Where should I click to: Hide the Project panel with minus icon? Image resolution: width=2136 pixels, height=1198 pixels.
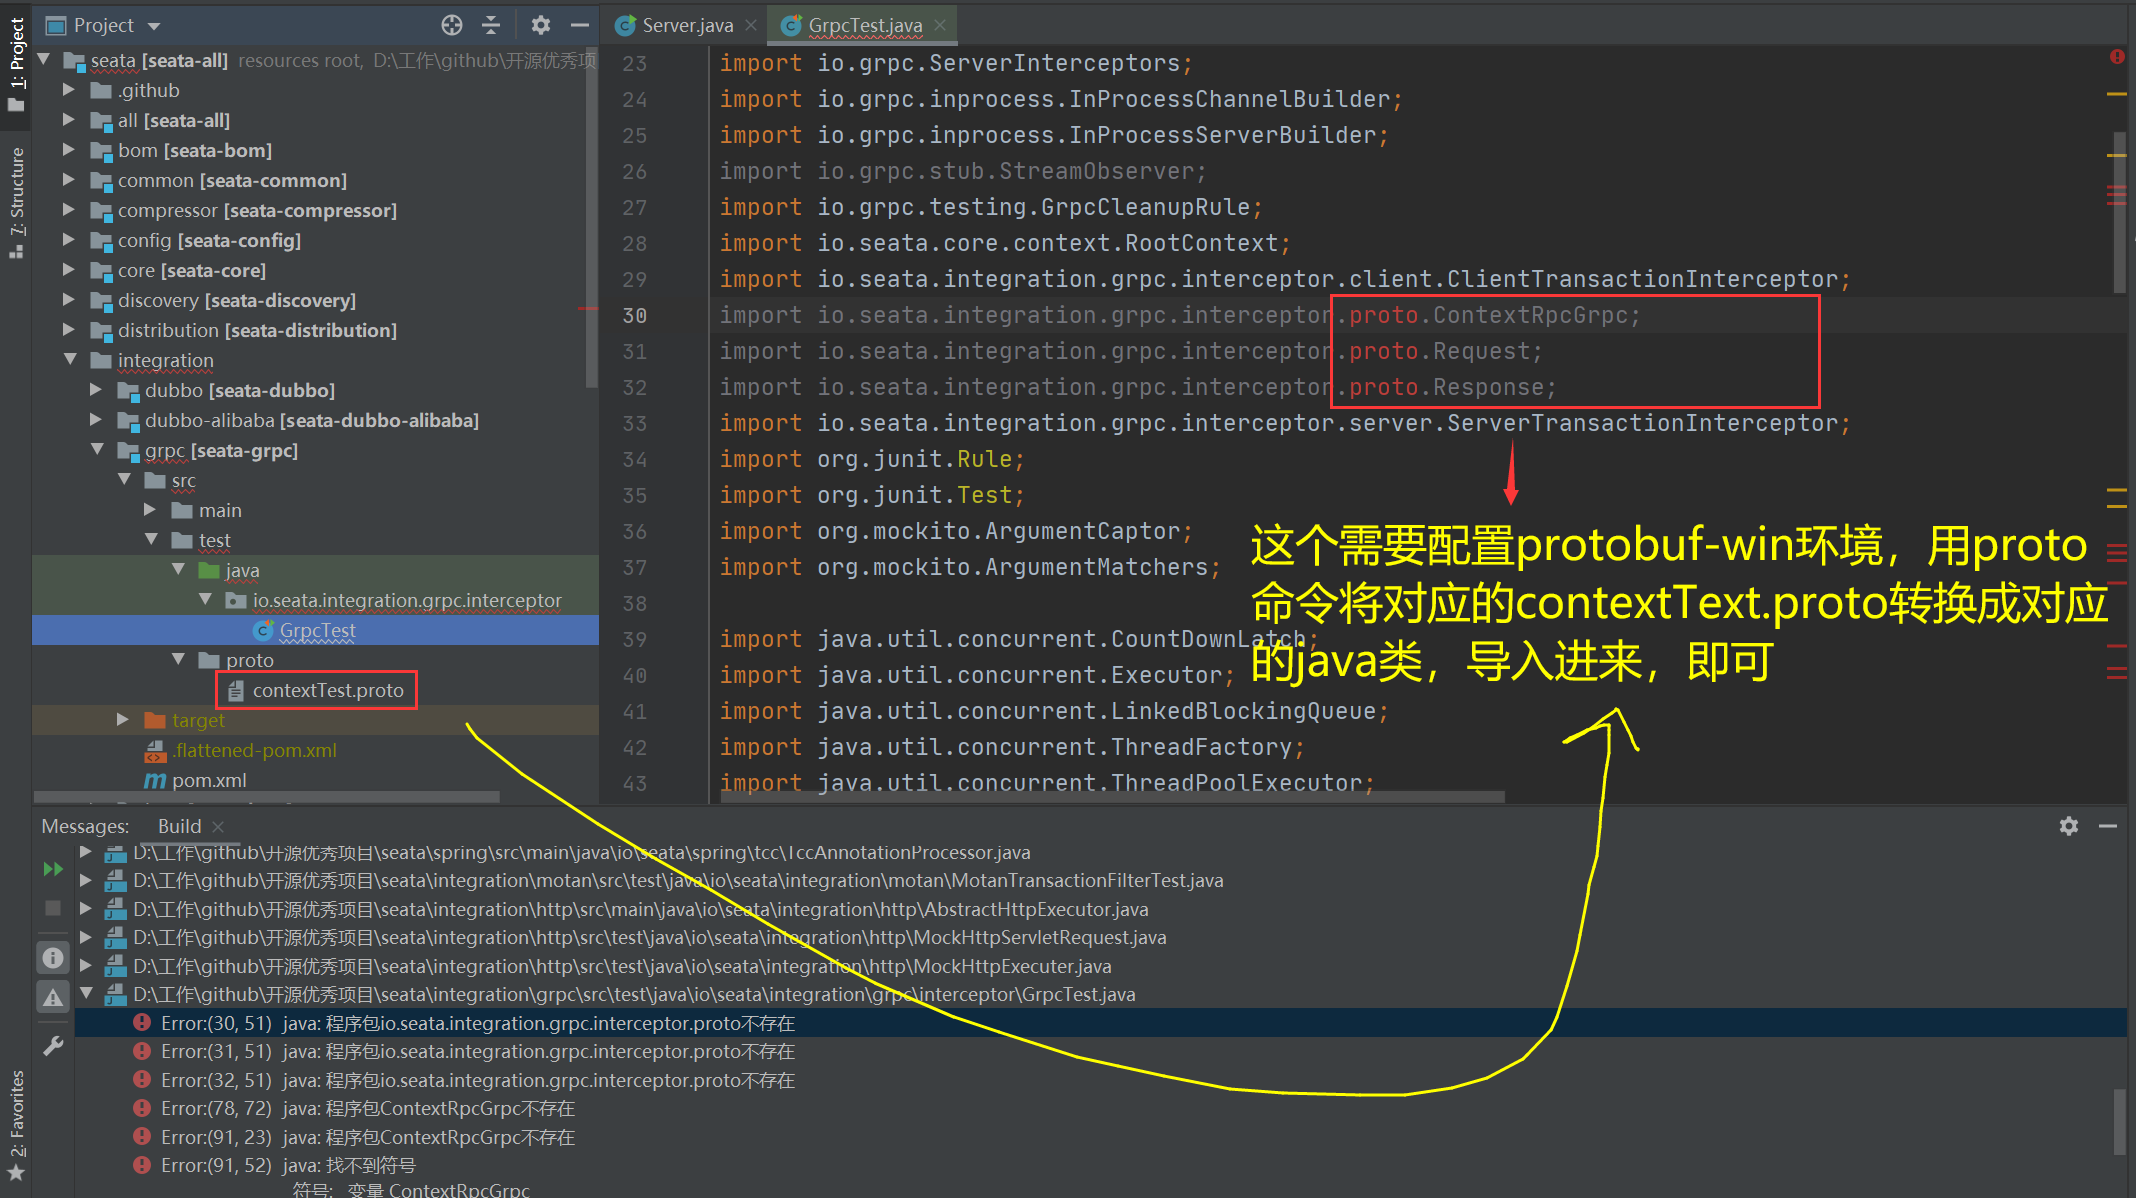pyautogui.click(x=580, y=25)
